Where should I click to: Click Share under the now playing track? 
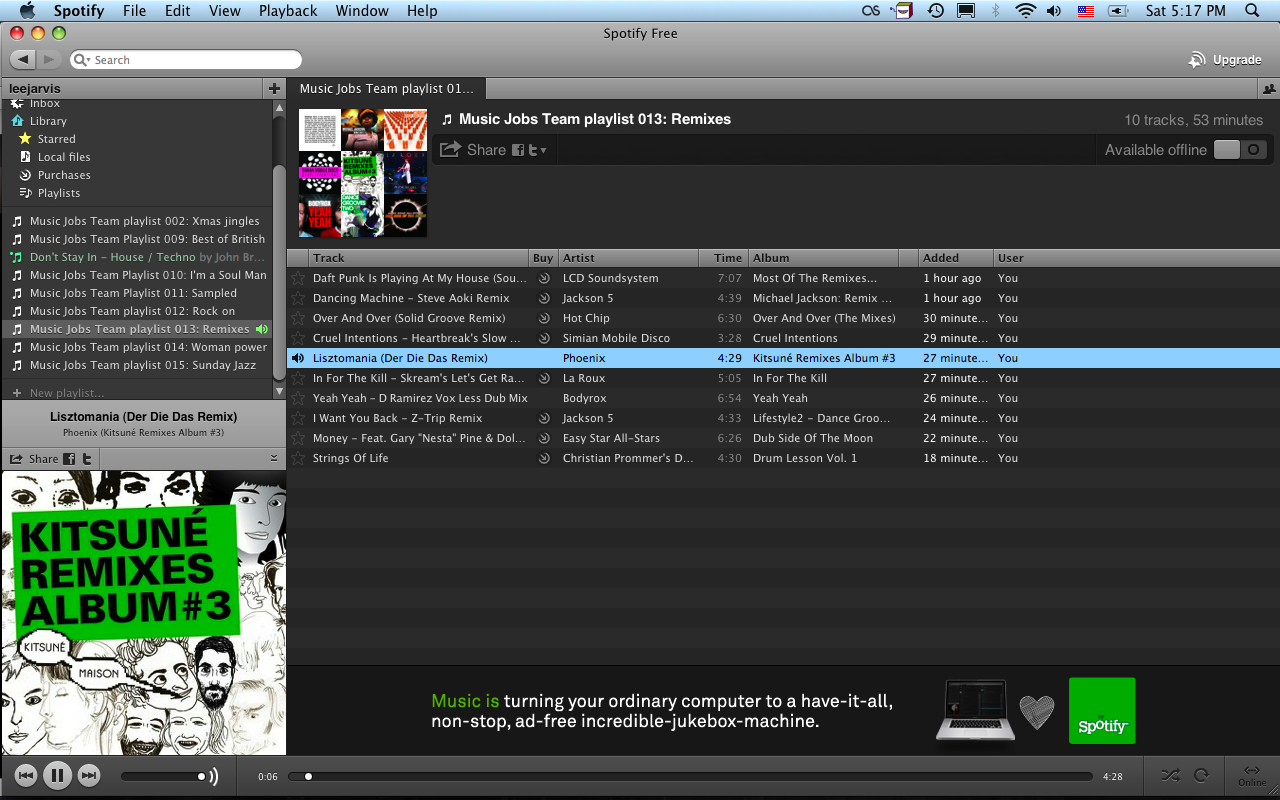click(34, 459)
